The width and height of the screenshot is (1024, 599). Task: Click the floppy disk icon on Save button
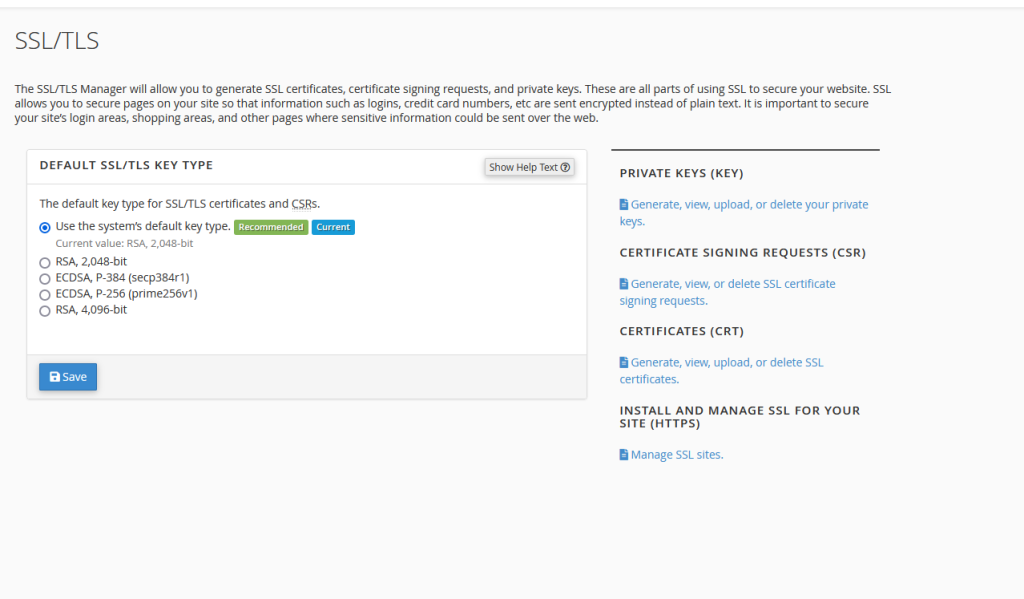(55, 377)
